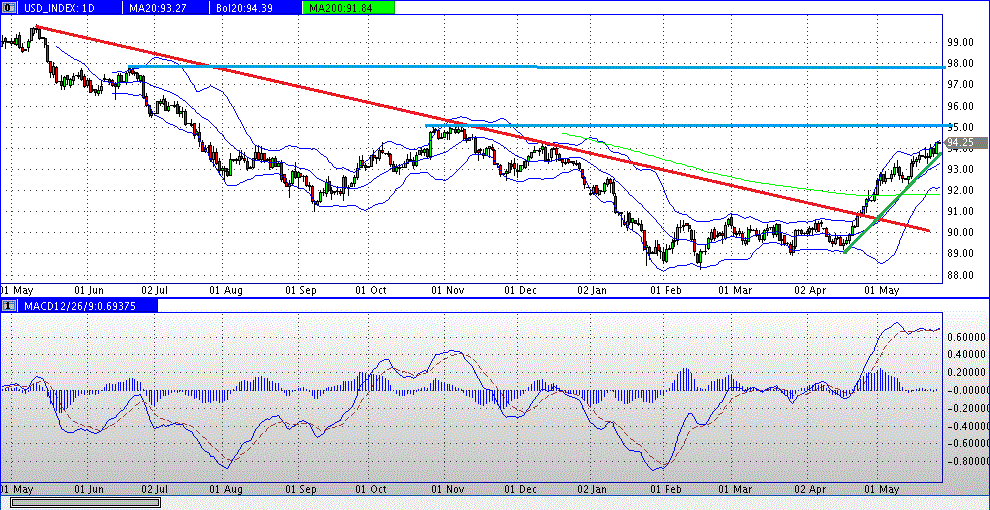This screenshot has width=990, height=510.
Task: Click the 01 Jun date under the MACD panel
Action: [x=89, y=490]
